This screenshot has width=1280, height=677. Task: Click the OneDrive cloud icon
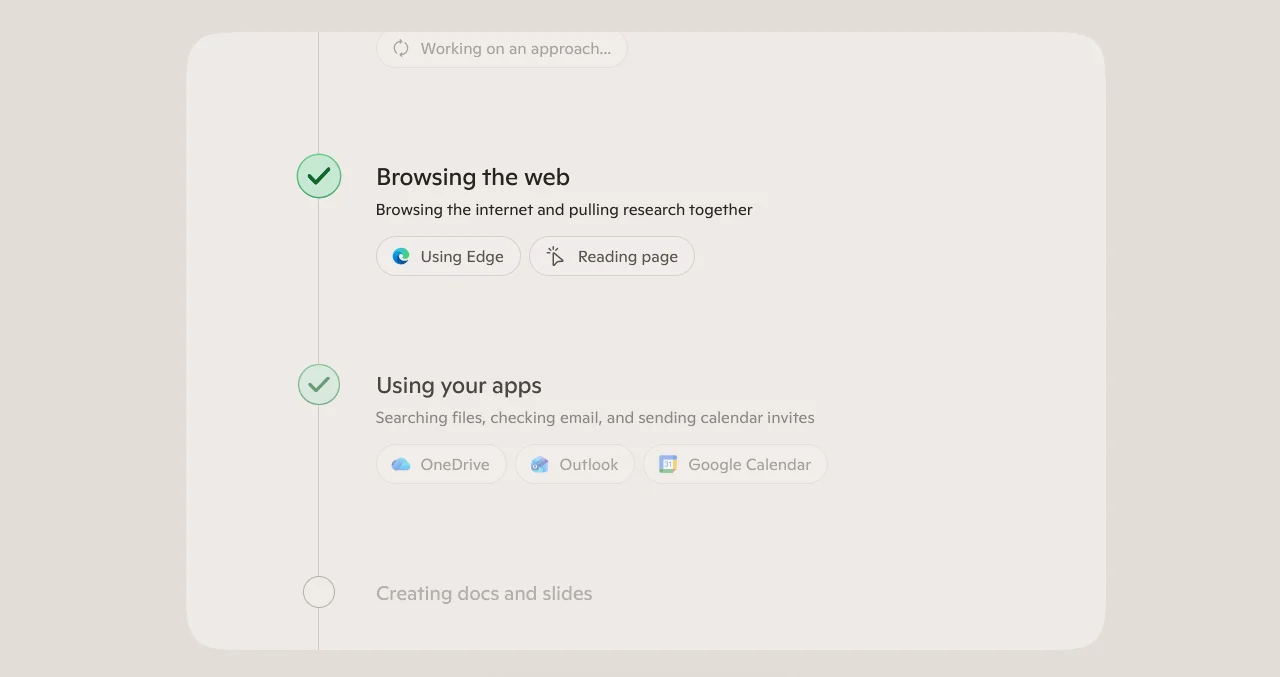pos(401,464)
